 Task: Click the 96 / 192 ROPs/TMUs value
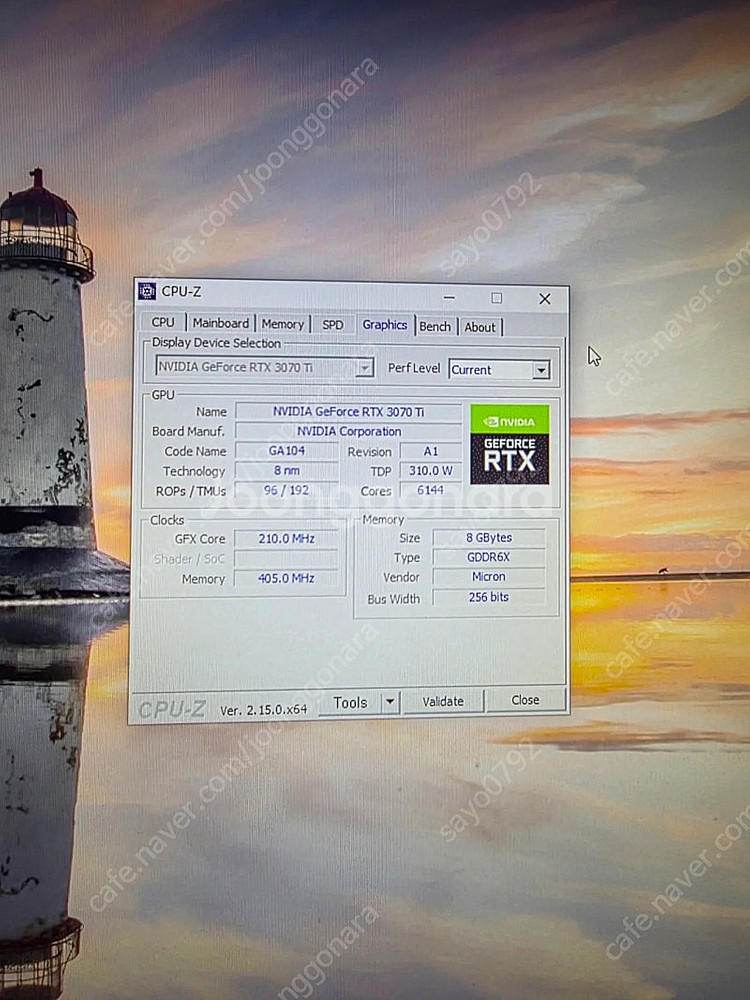click(x=286, y=490)
